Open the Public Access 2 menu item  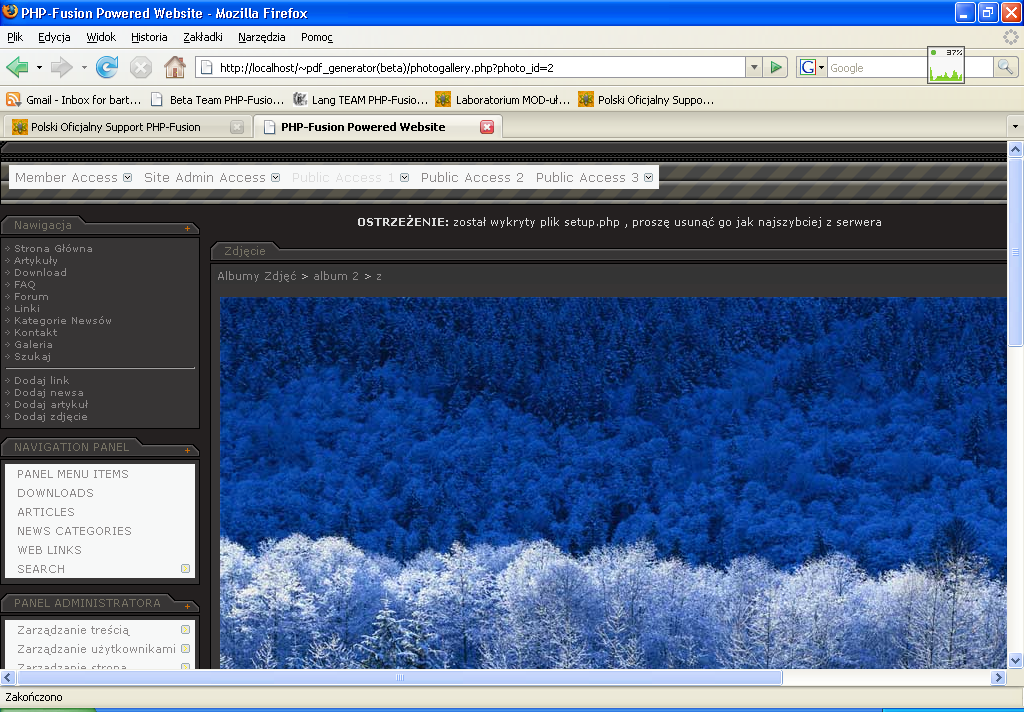(472, 178)
